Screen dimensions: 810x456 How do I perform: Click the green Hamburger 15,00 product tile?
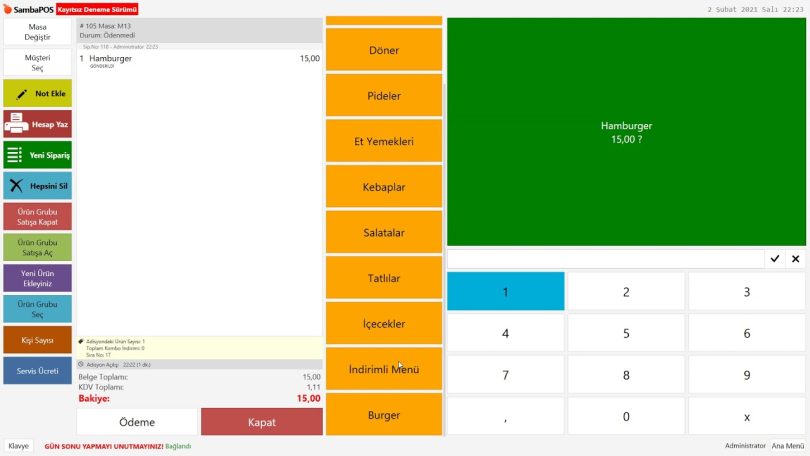click(626, 132)
